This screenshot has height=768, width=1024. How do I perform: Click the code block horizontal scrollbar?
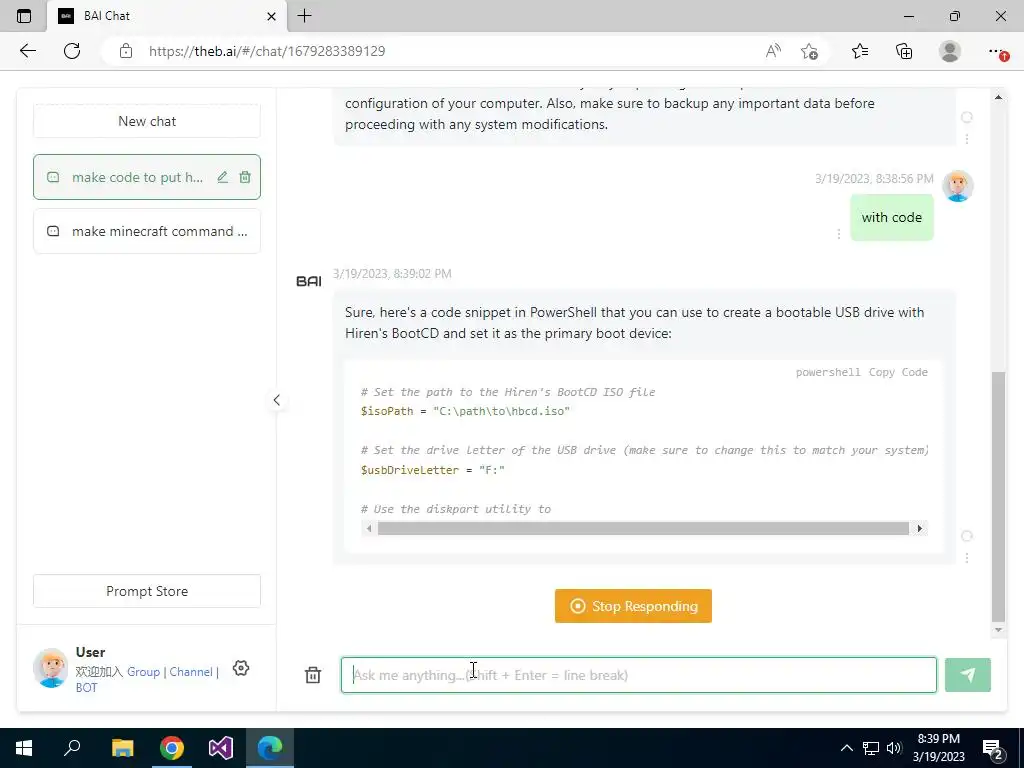[x=643, y=528]
